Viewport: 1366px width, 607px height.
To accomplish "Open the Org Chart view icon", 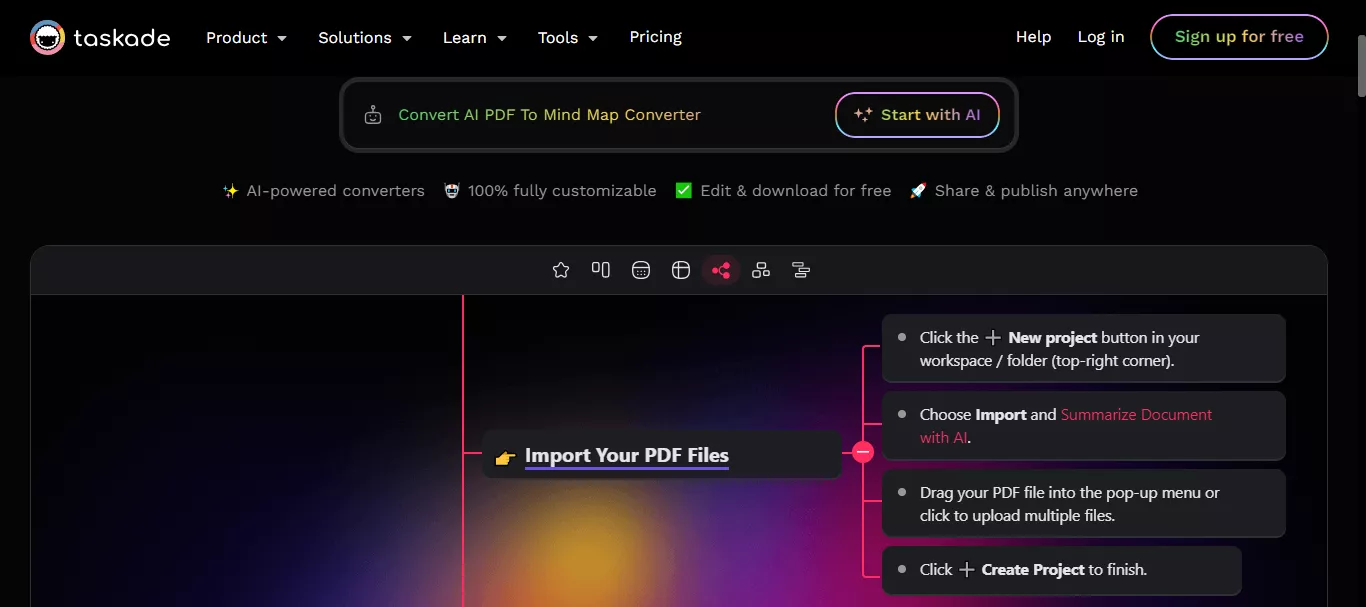I will tap(761, 269).
